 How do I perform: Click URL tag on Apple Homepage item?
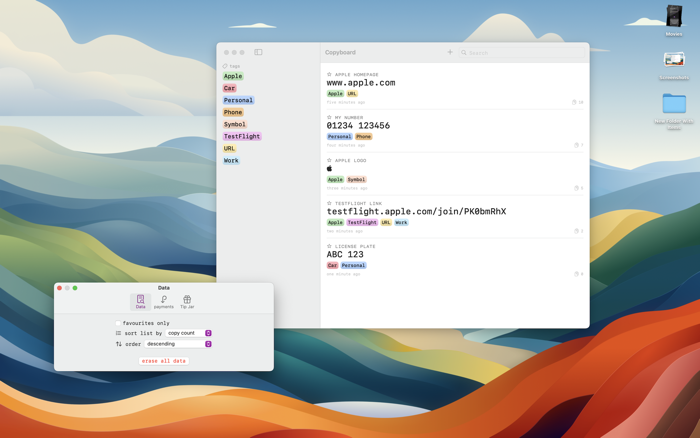coord(352,94)
